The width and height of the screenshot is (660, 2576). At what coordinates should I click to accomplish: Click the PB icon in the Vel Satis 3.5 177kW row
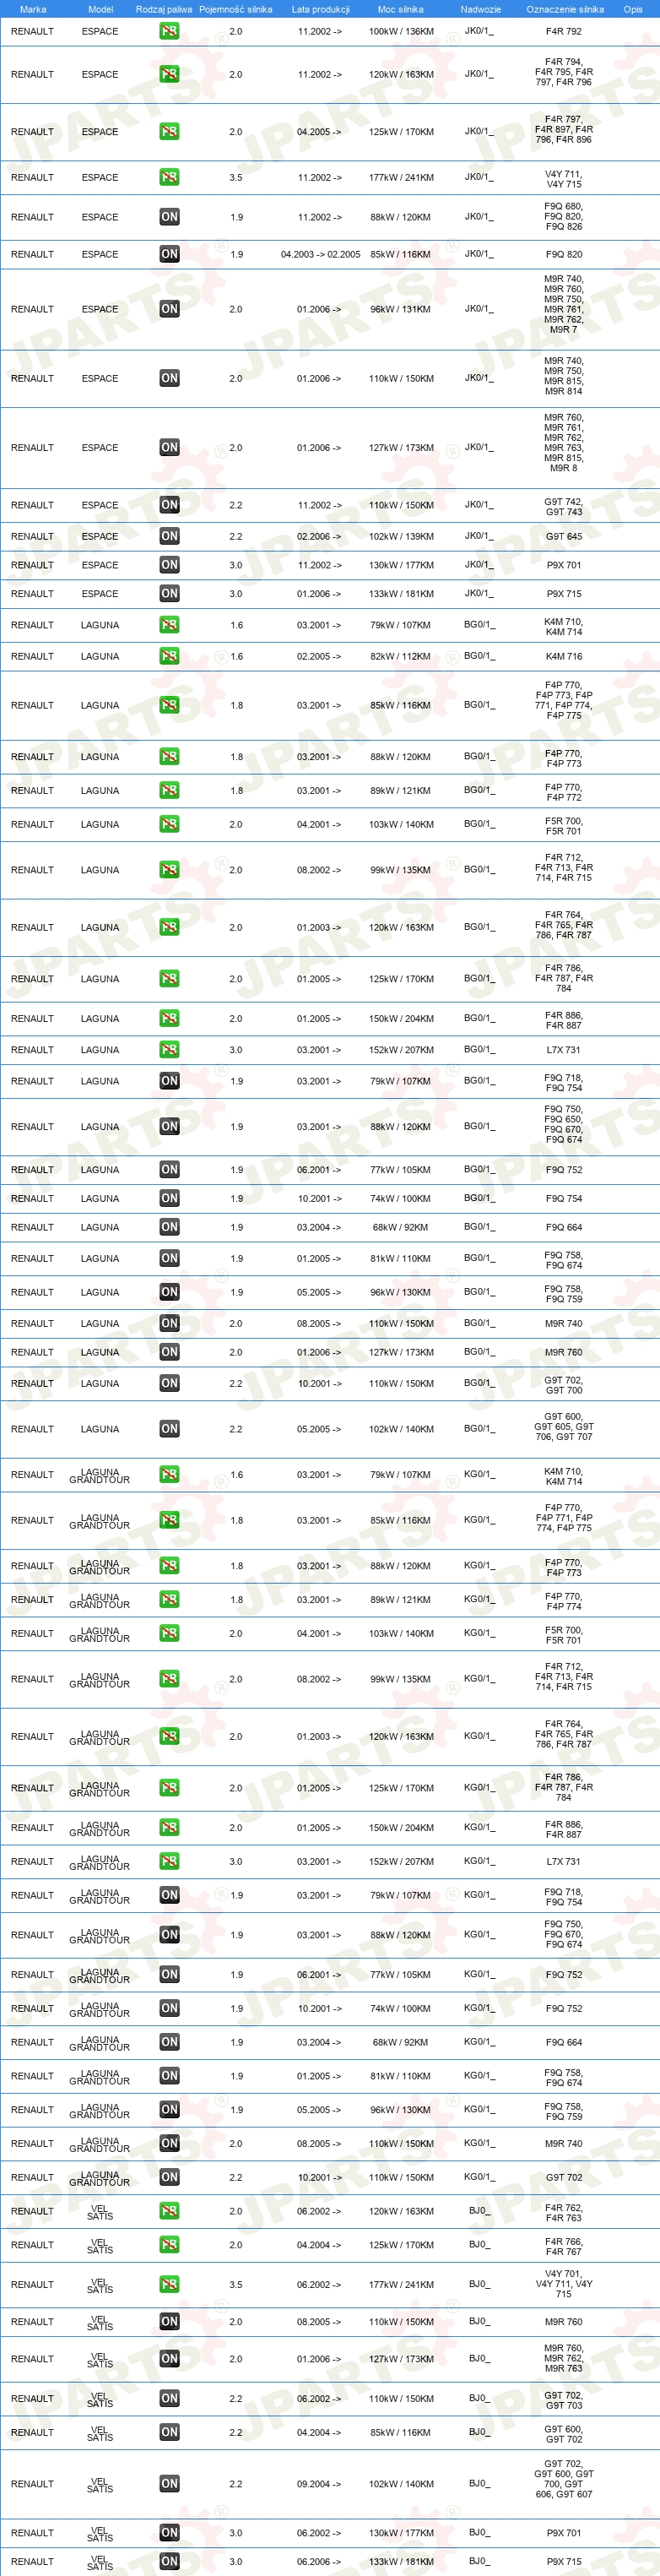169,2284
